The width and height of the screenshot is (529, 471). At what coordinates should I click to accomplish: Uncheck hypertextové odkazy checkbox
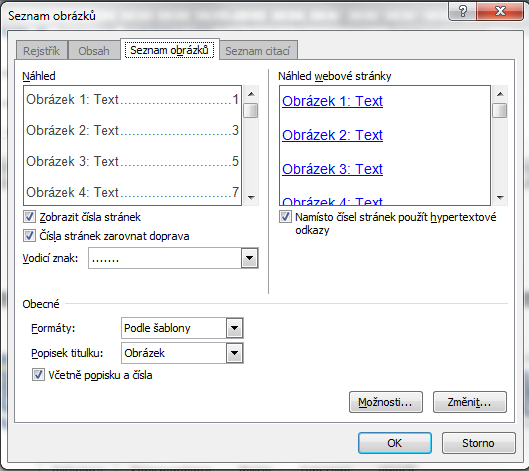pos(285,217)
